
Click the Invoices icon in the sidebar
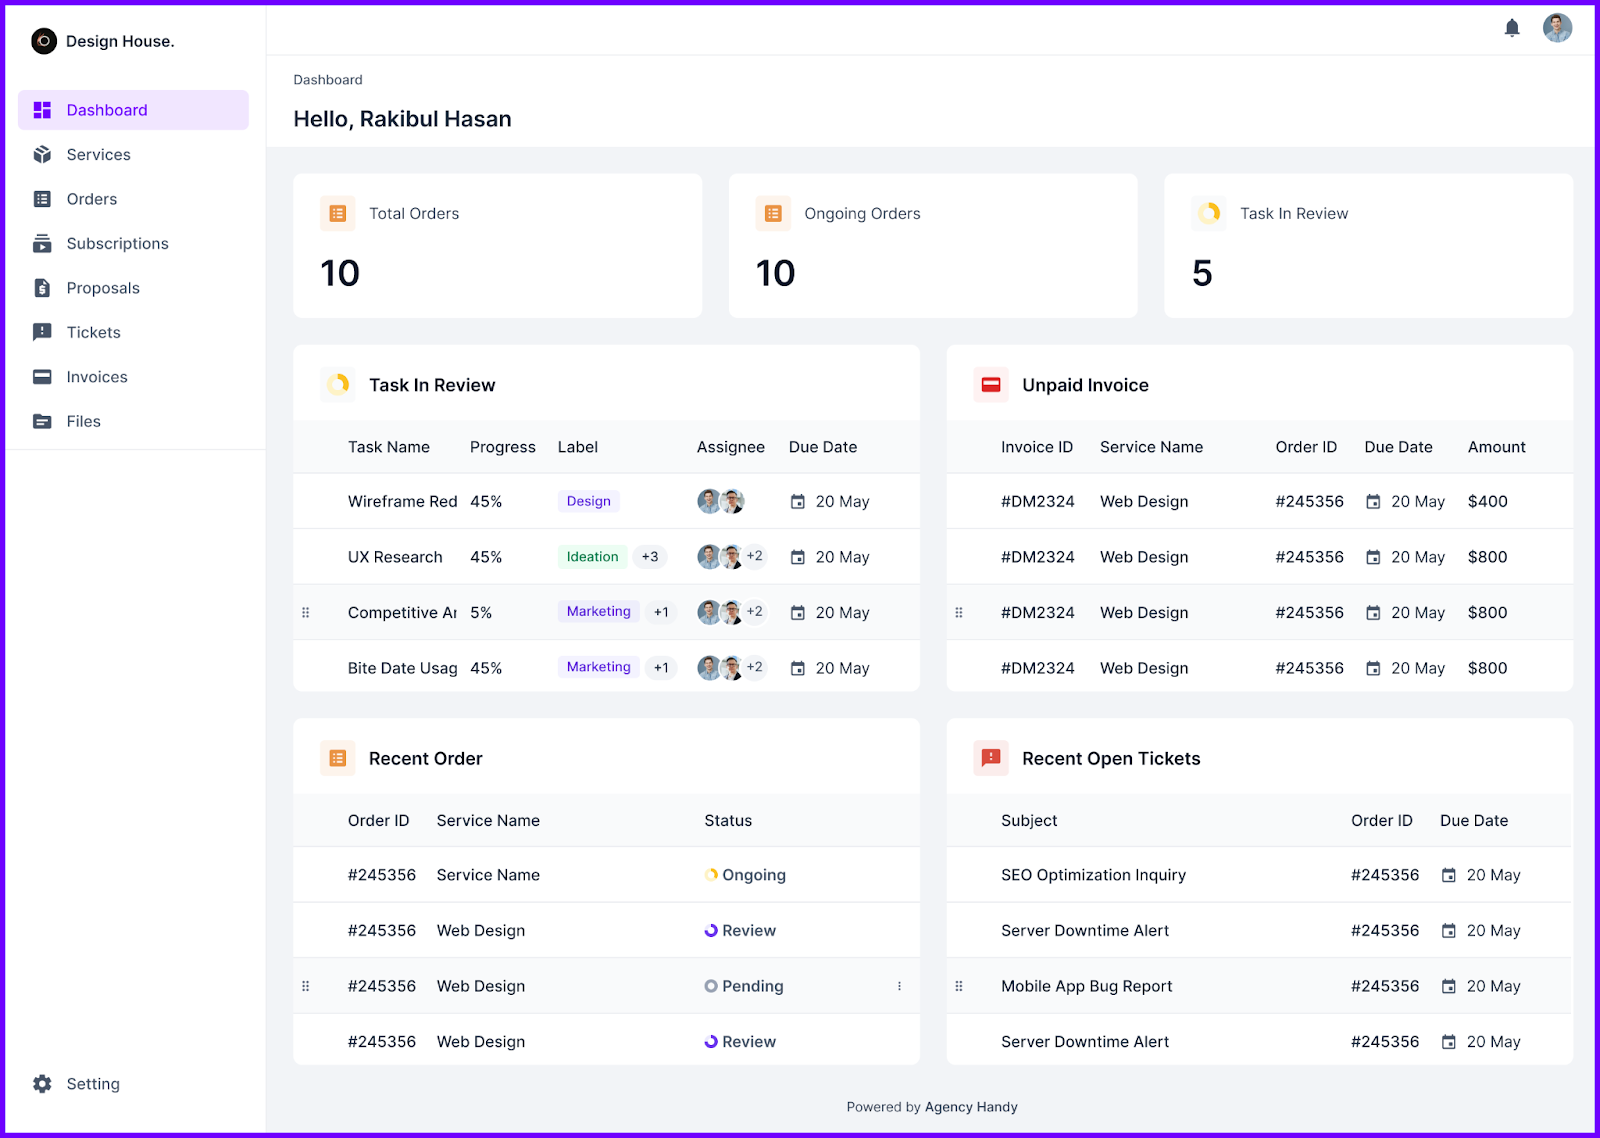pos(41,377)
